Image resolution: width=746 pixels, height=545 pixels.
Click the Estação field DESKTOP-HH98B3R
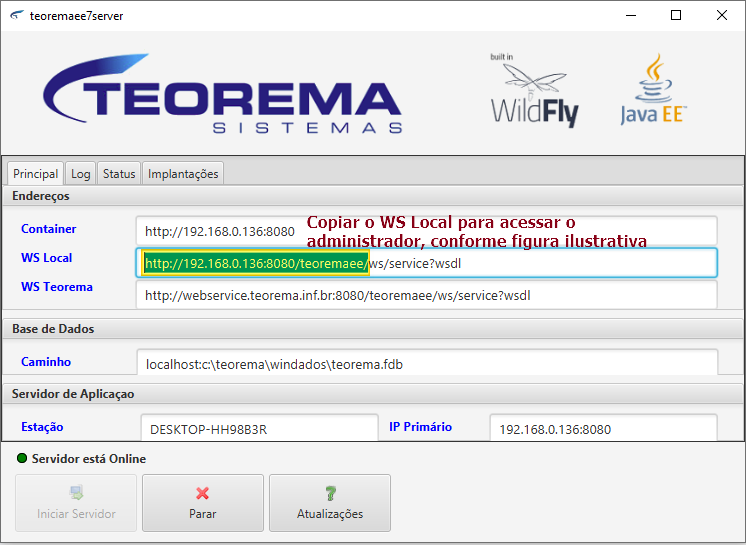click(x=259, y=428)
